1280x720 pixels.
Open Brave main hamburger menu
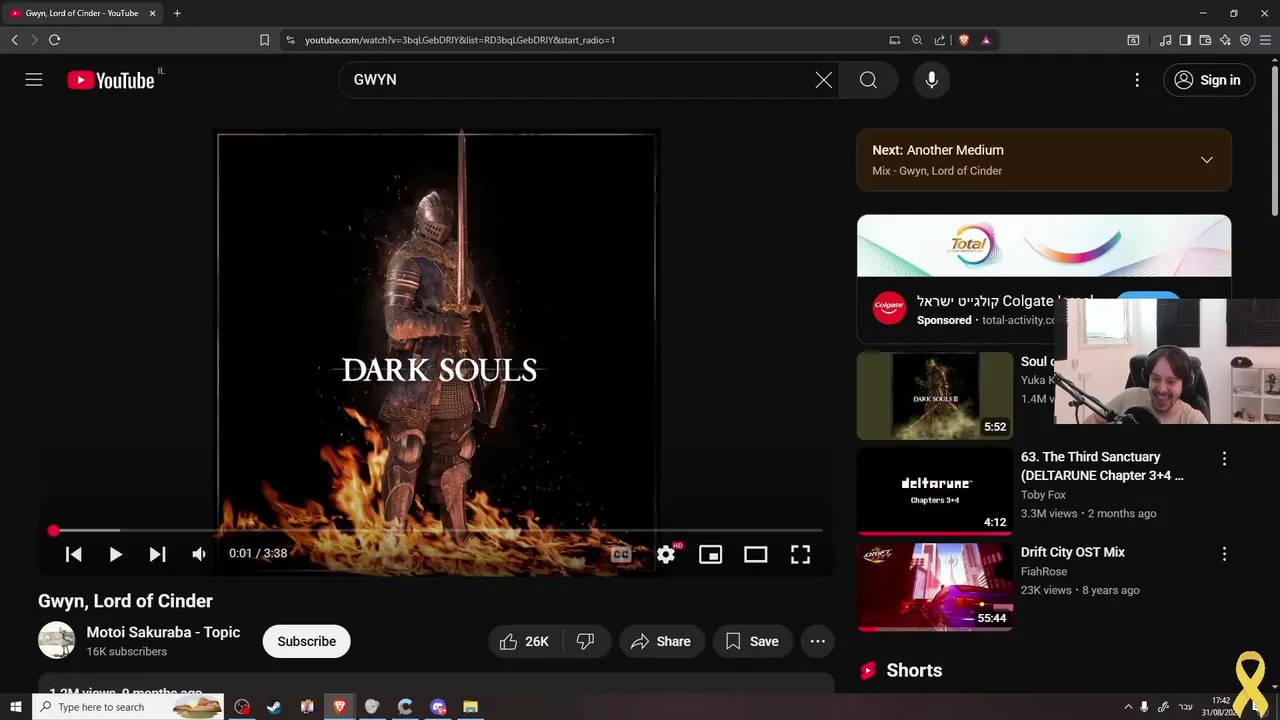click(1266, 40)
